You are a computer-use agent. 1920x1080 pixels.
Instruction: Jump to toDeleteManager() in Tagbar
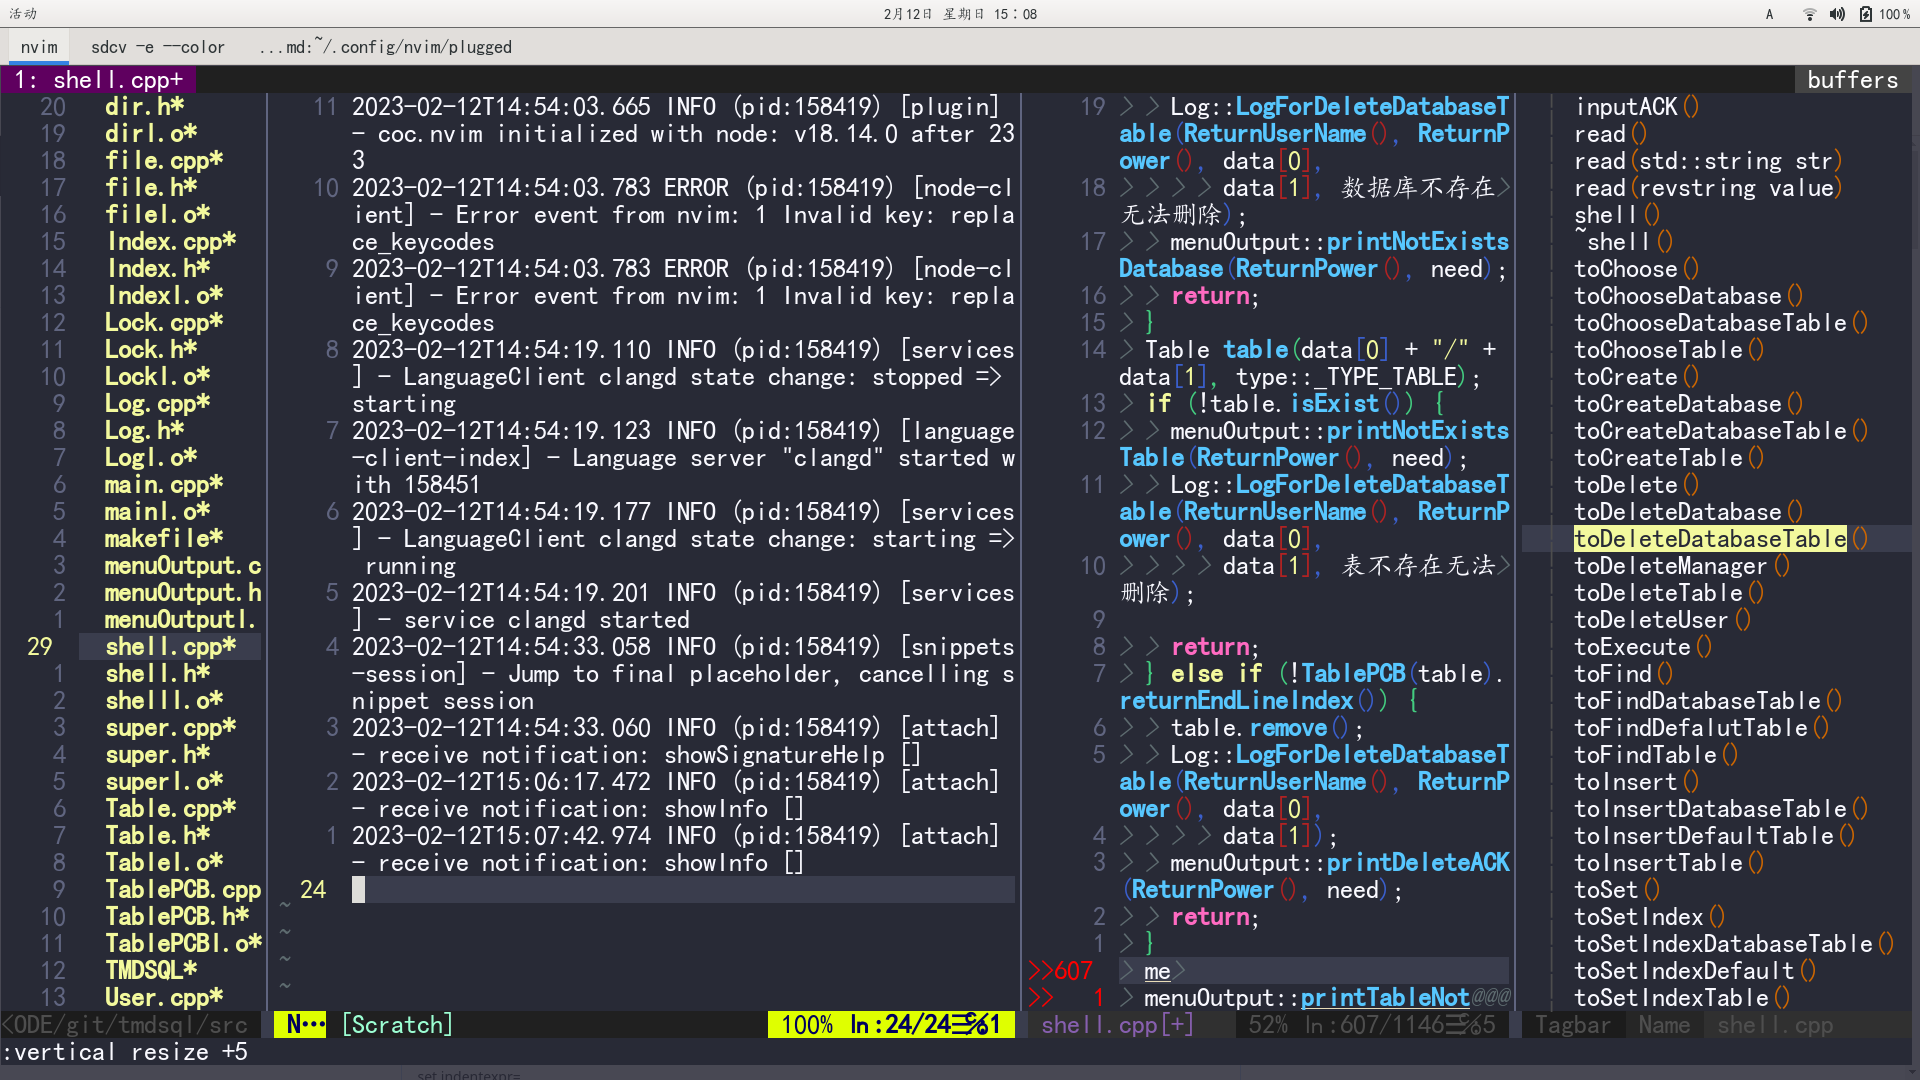tap(1682, 566)
